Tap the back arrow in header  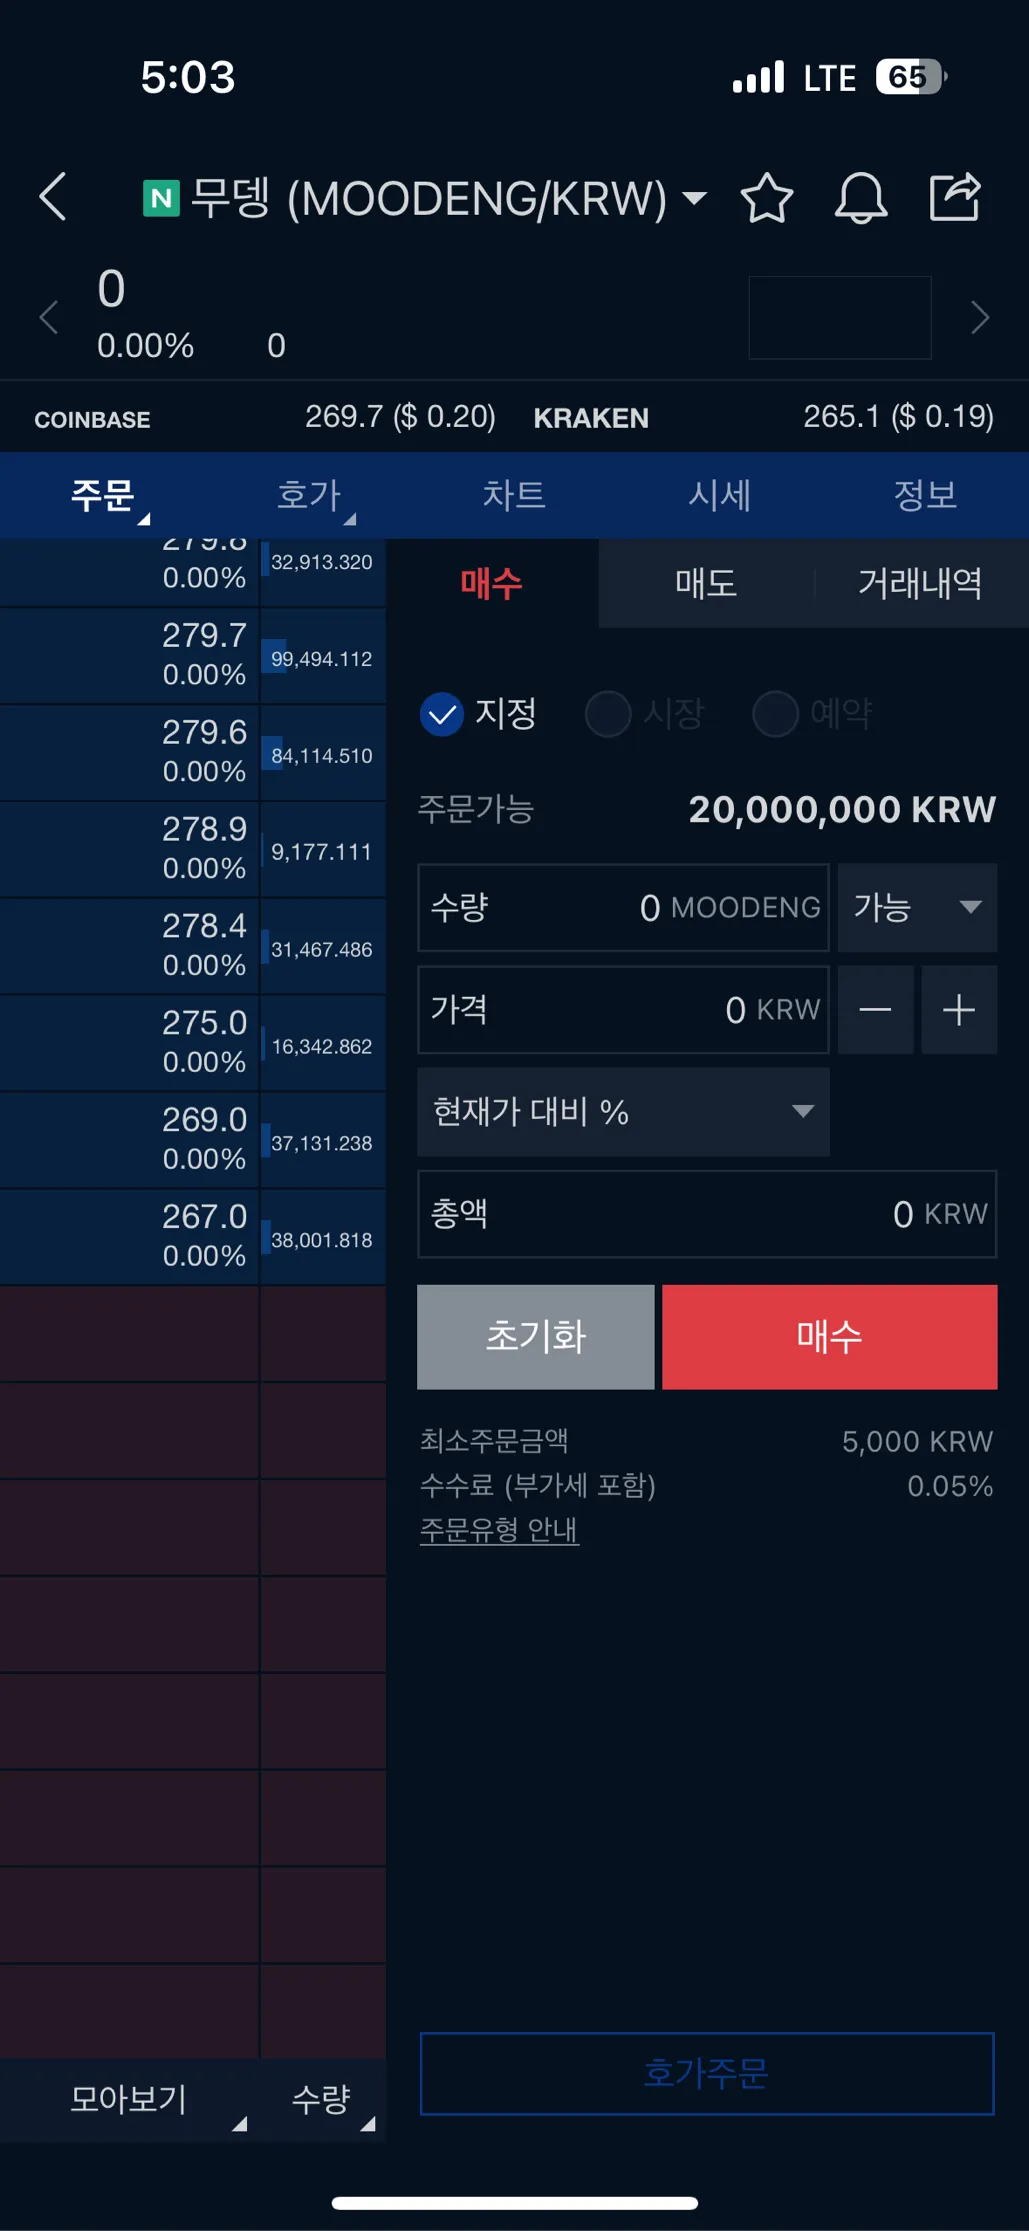pyautogui.click(x=53, y=196)
